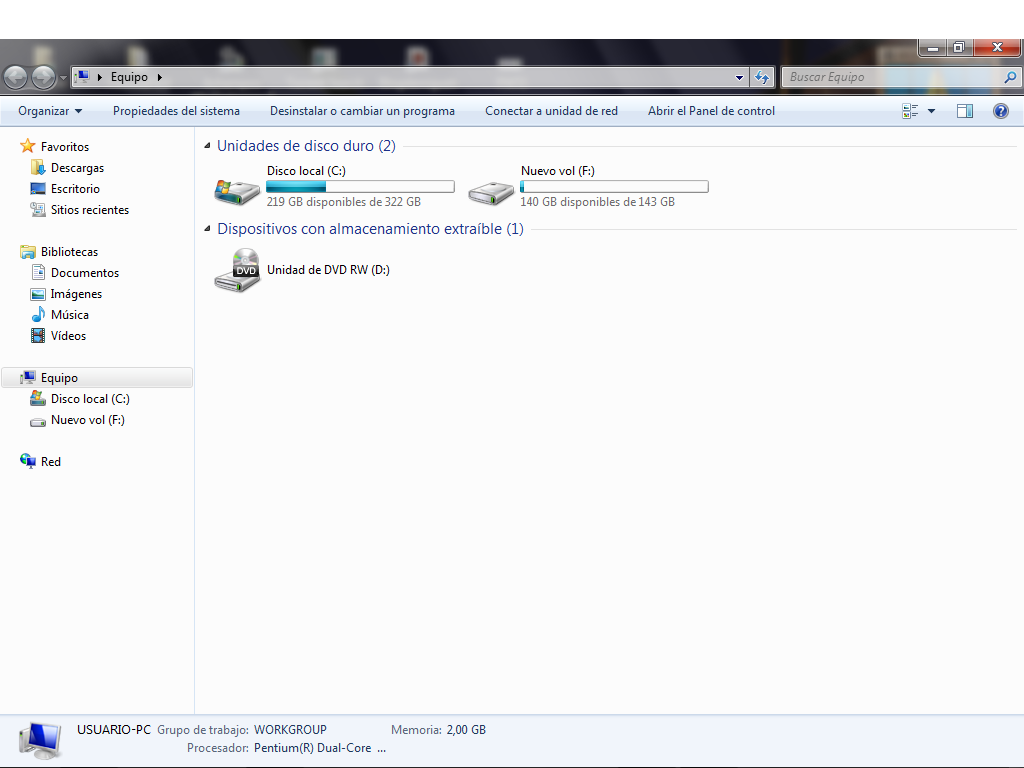
Task: Click Nuevo vol (F:) usage bar
Action: point(614,186)
